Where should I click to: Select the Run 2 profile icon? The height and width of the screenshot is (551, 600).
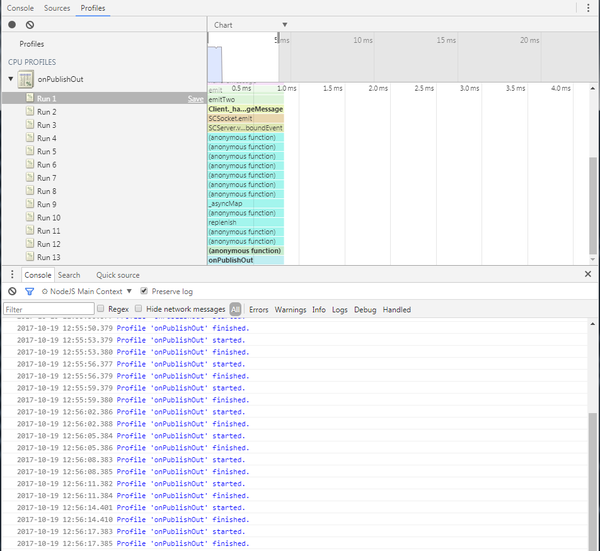click(30, 111)
